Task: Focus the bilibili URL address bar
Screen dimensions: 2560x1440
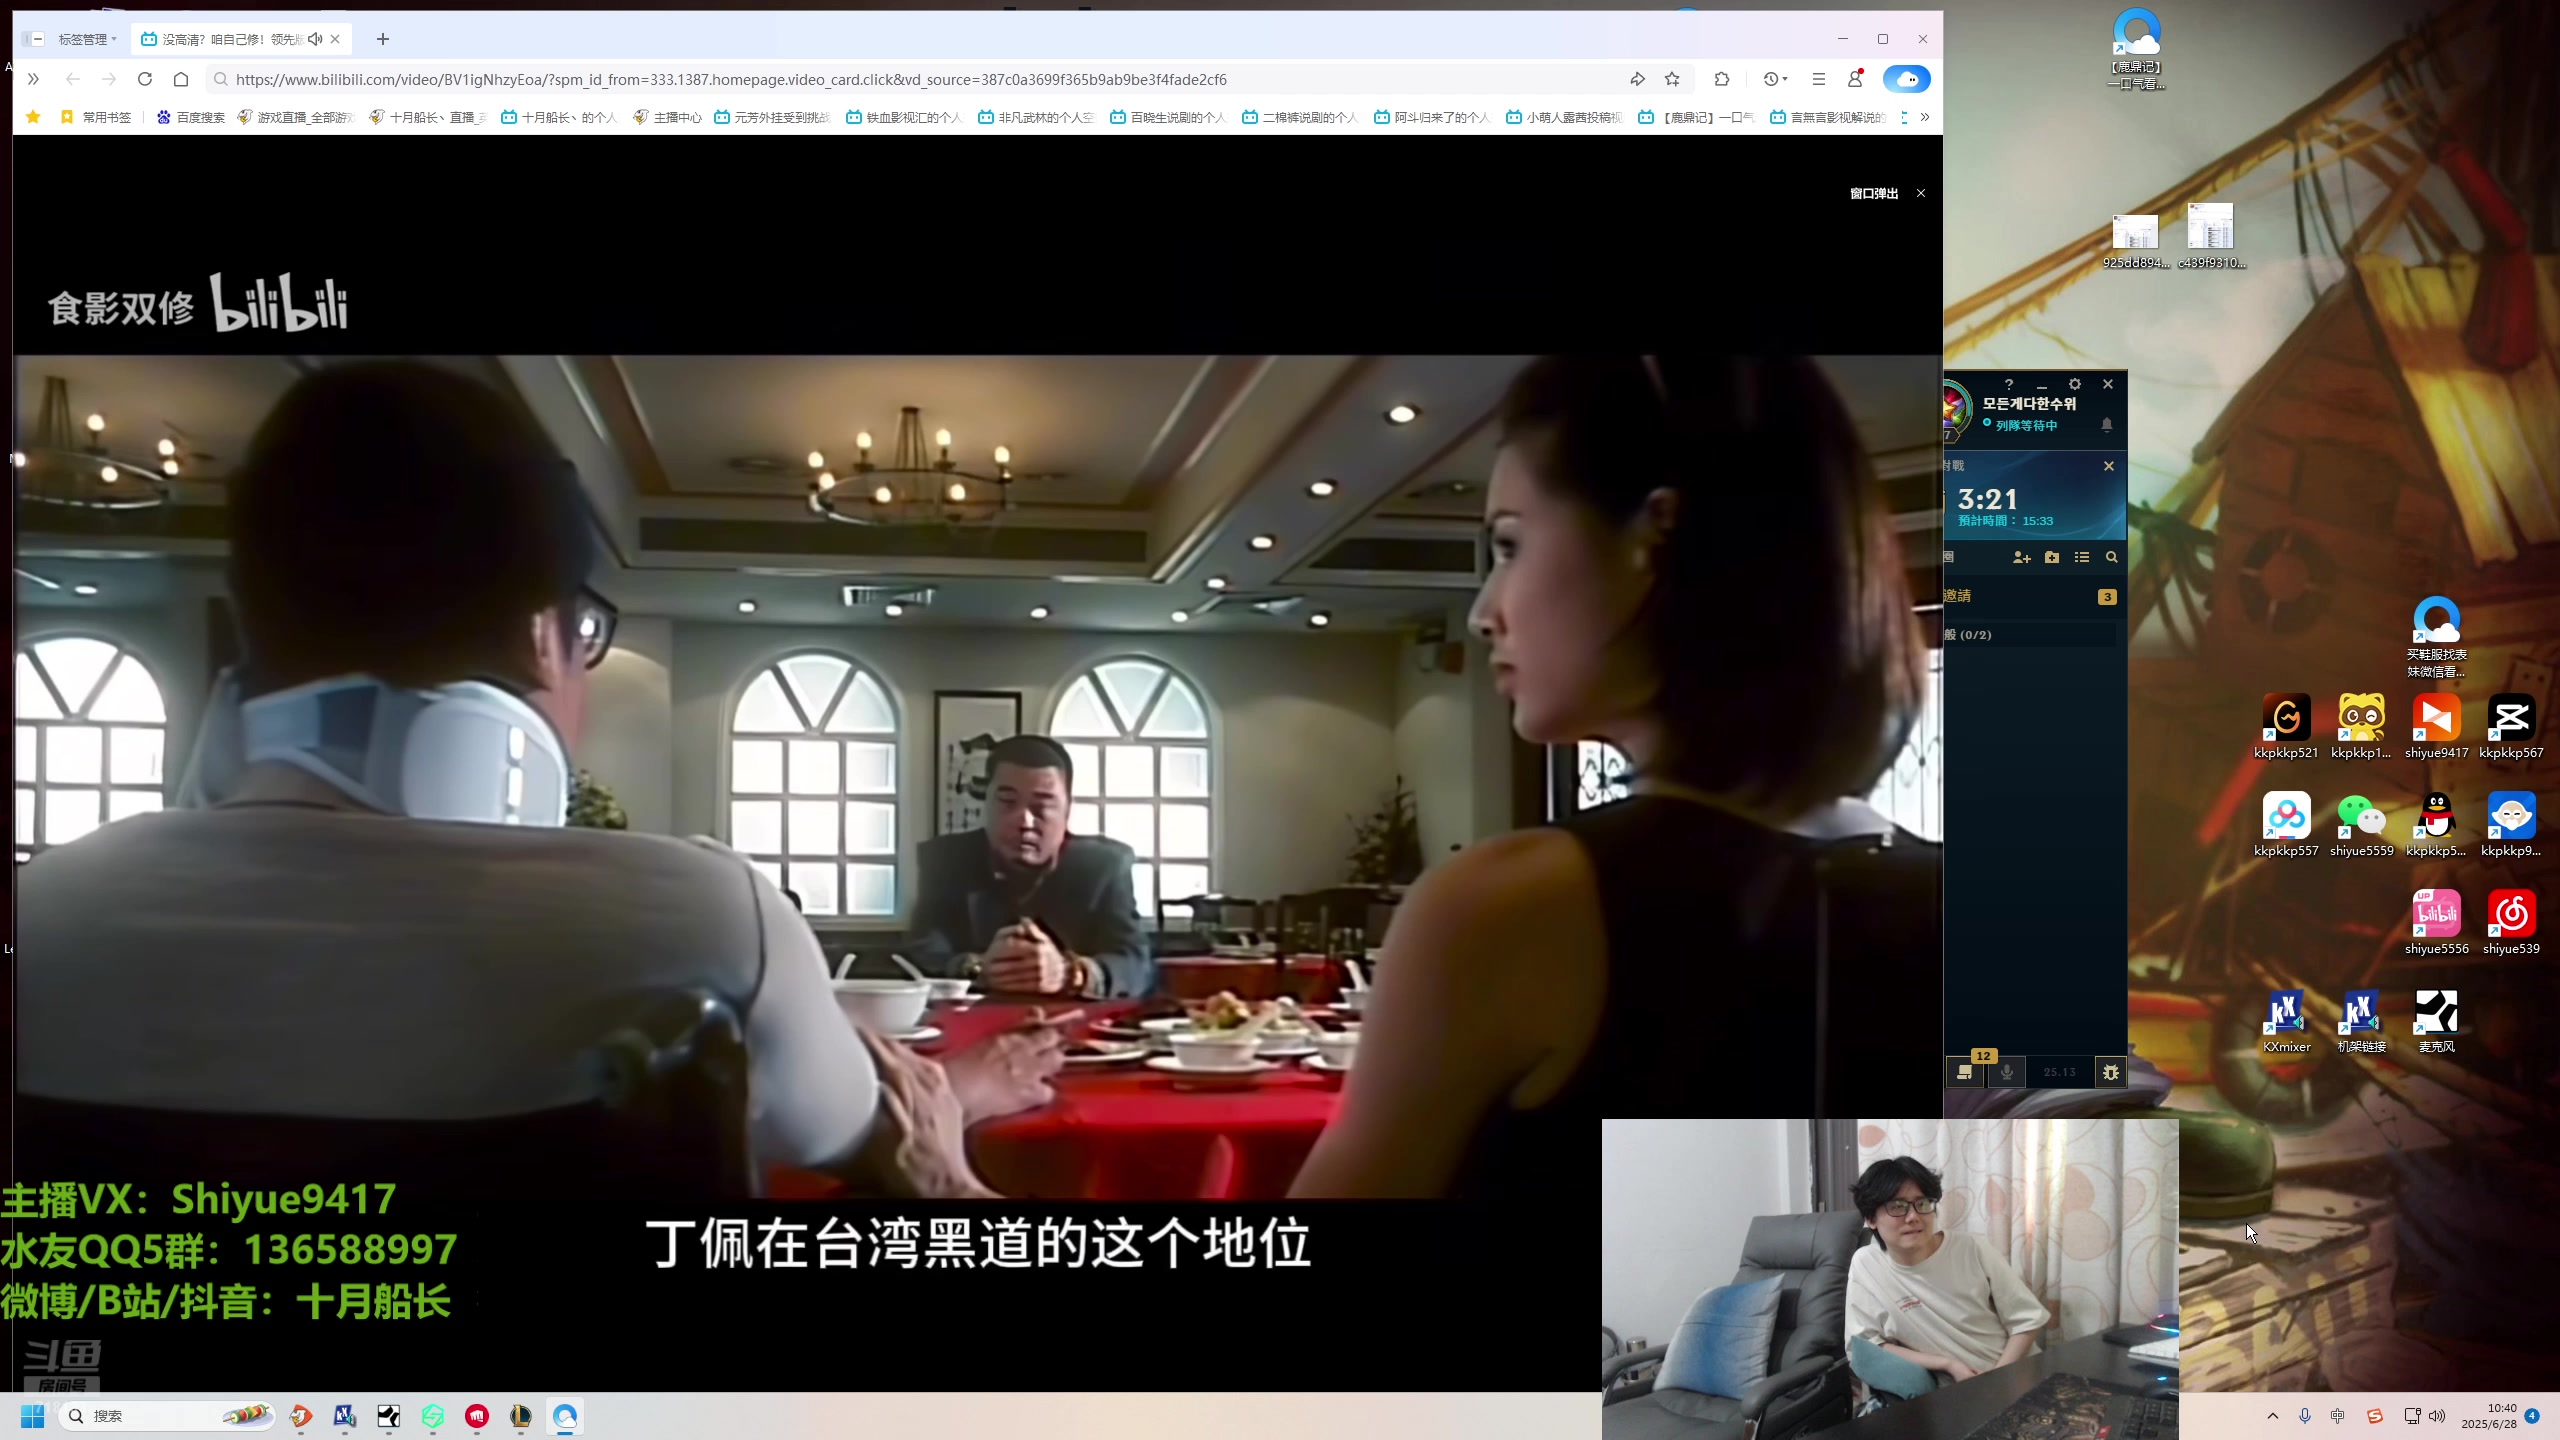Action: (915, 79)
